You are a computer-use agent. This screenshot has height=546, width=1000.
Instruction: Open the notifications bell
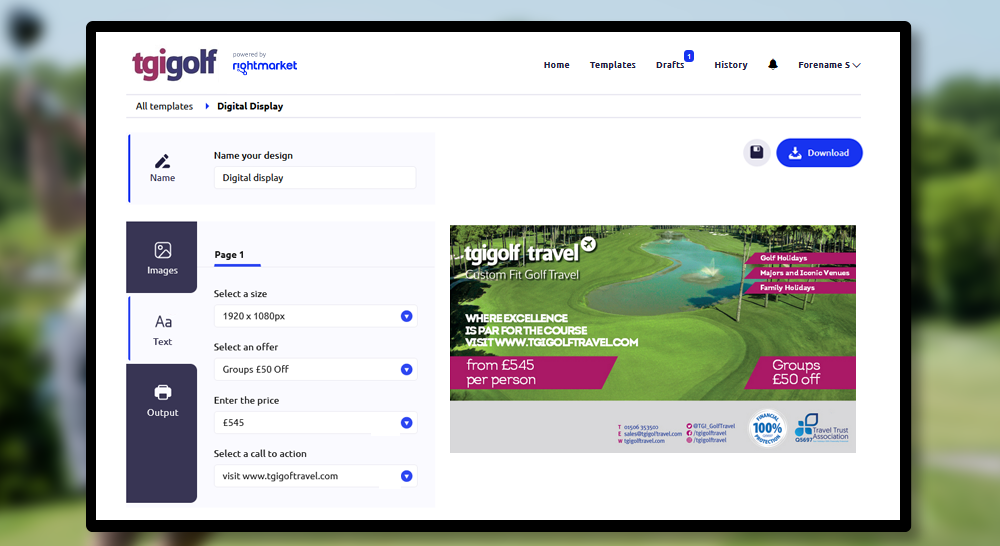tap(772, 64)
